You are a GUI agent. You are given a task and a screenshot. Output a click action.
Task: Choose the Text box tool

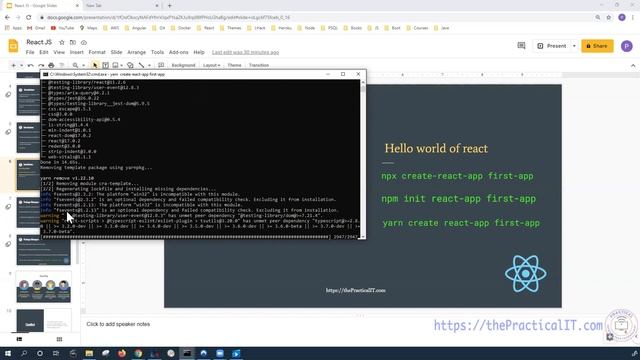tap(105, 65)
